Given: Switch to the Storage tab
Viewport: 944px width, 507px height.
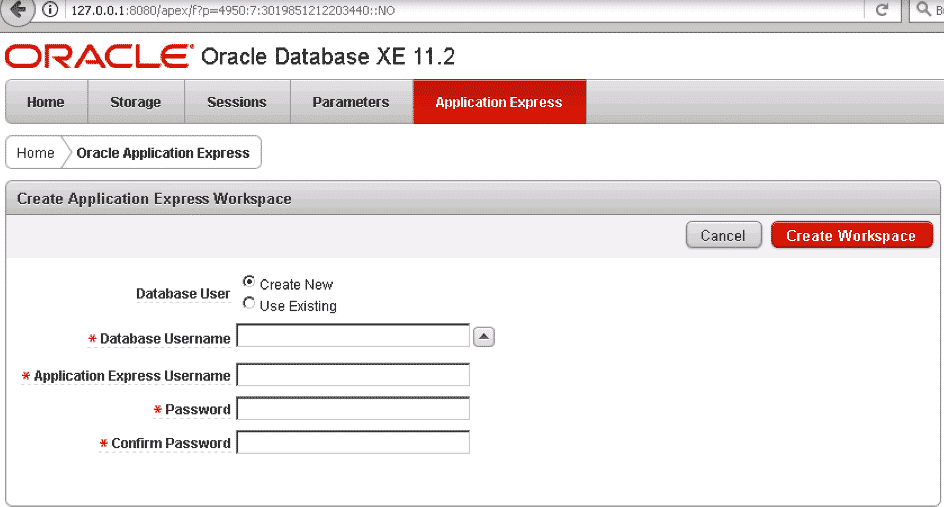Looking at the screenshot, I should coord(135,102).
